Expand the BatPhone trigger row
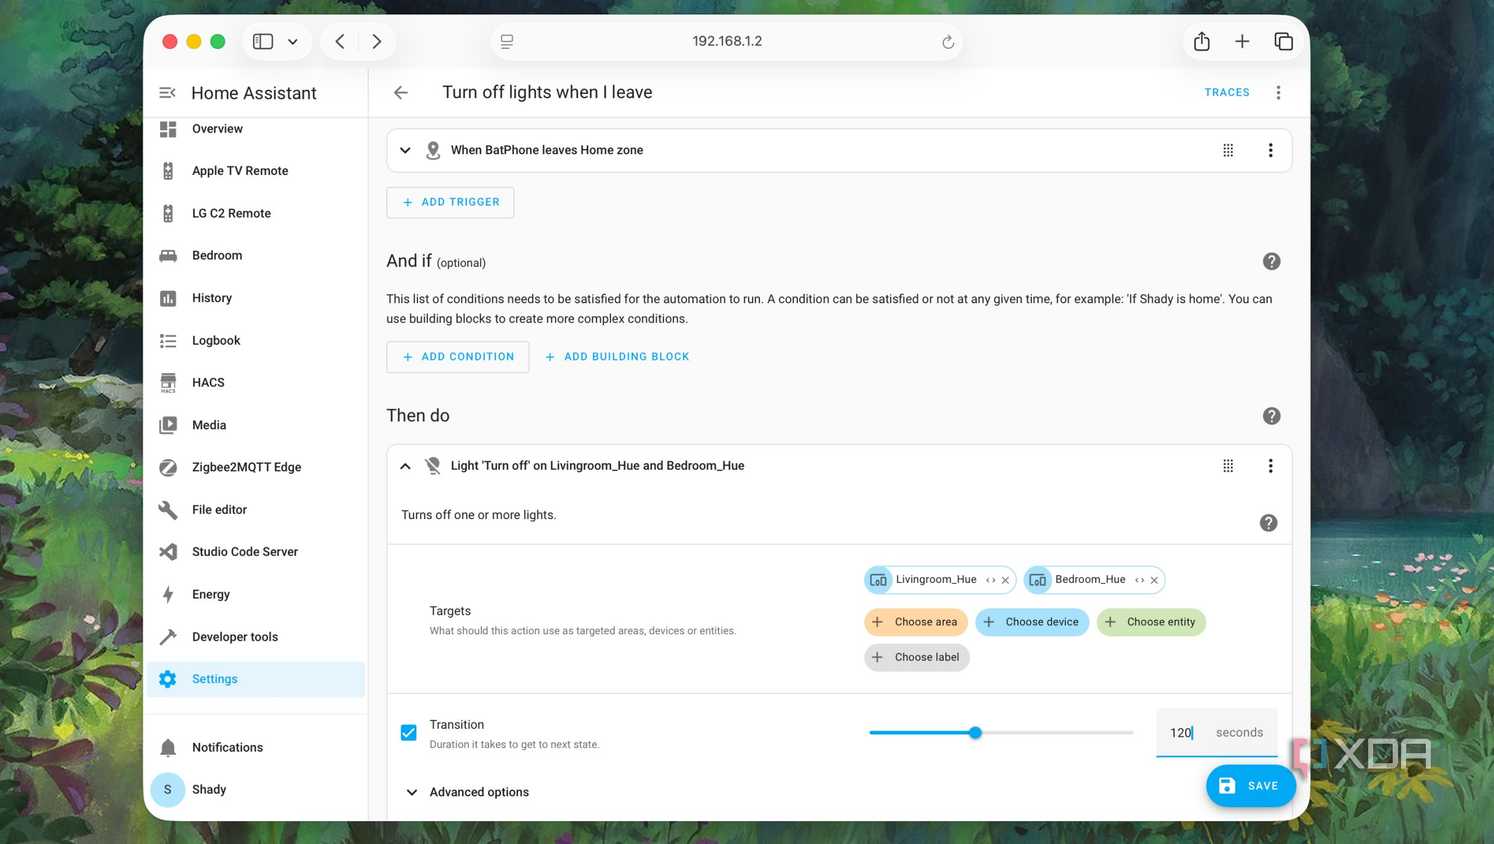 pyautogui.click(x=405, y=150)
